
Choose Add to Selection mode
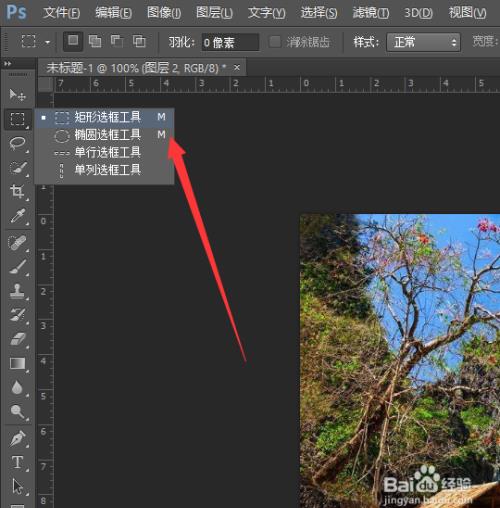click(95, 41)
